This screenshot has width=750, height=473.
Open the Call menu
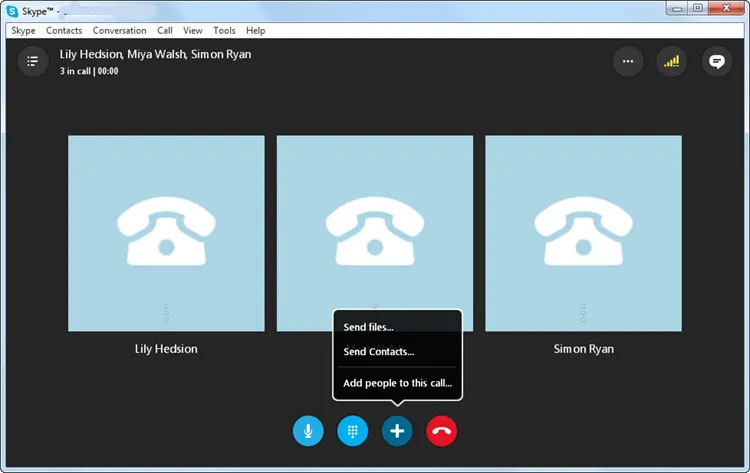click(165, 31)
